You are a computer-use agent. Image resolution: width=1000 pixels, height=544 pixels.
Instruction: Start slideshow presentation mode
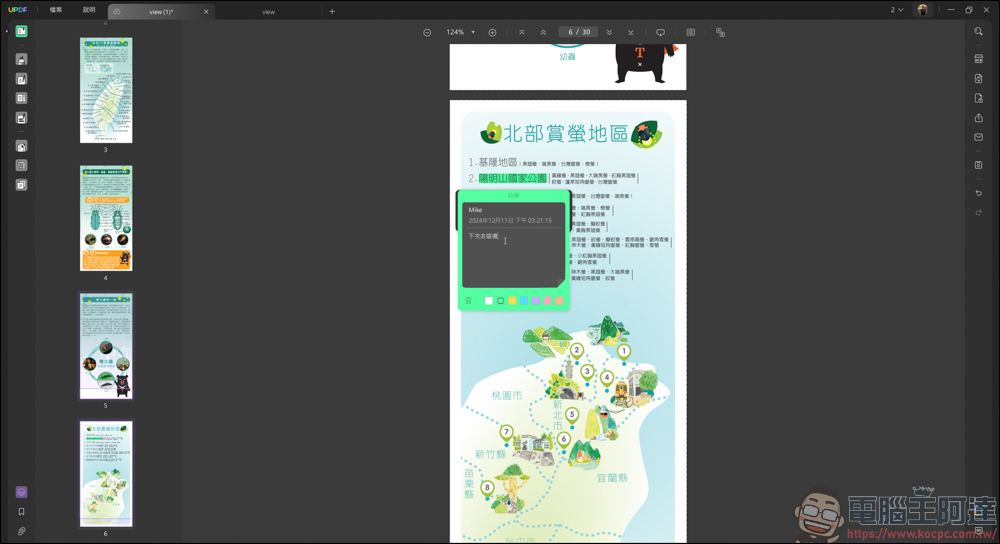click(x=661, y=33)
